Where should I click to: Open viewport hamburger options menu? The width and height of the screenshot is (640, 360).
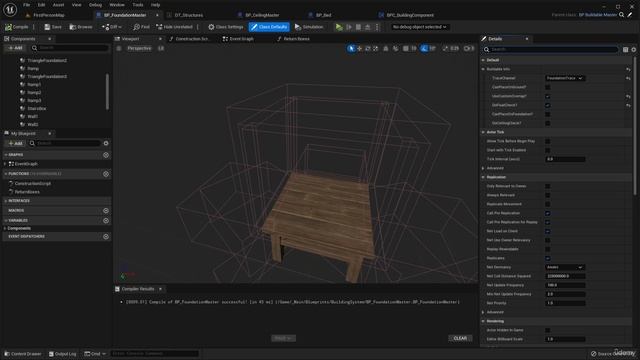pos(119,49)
